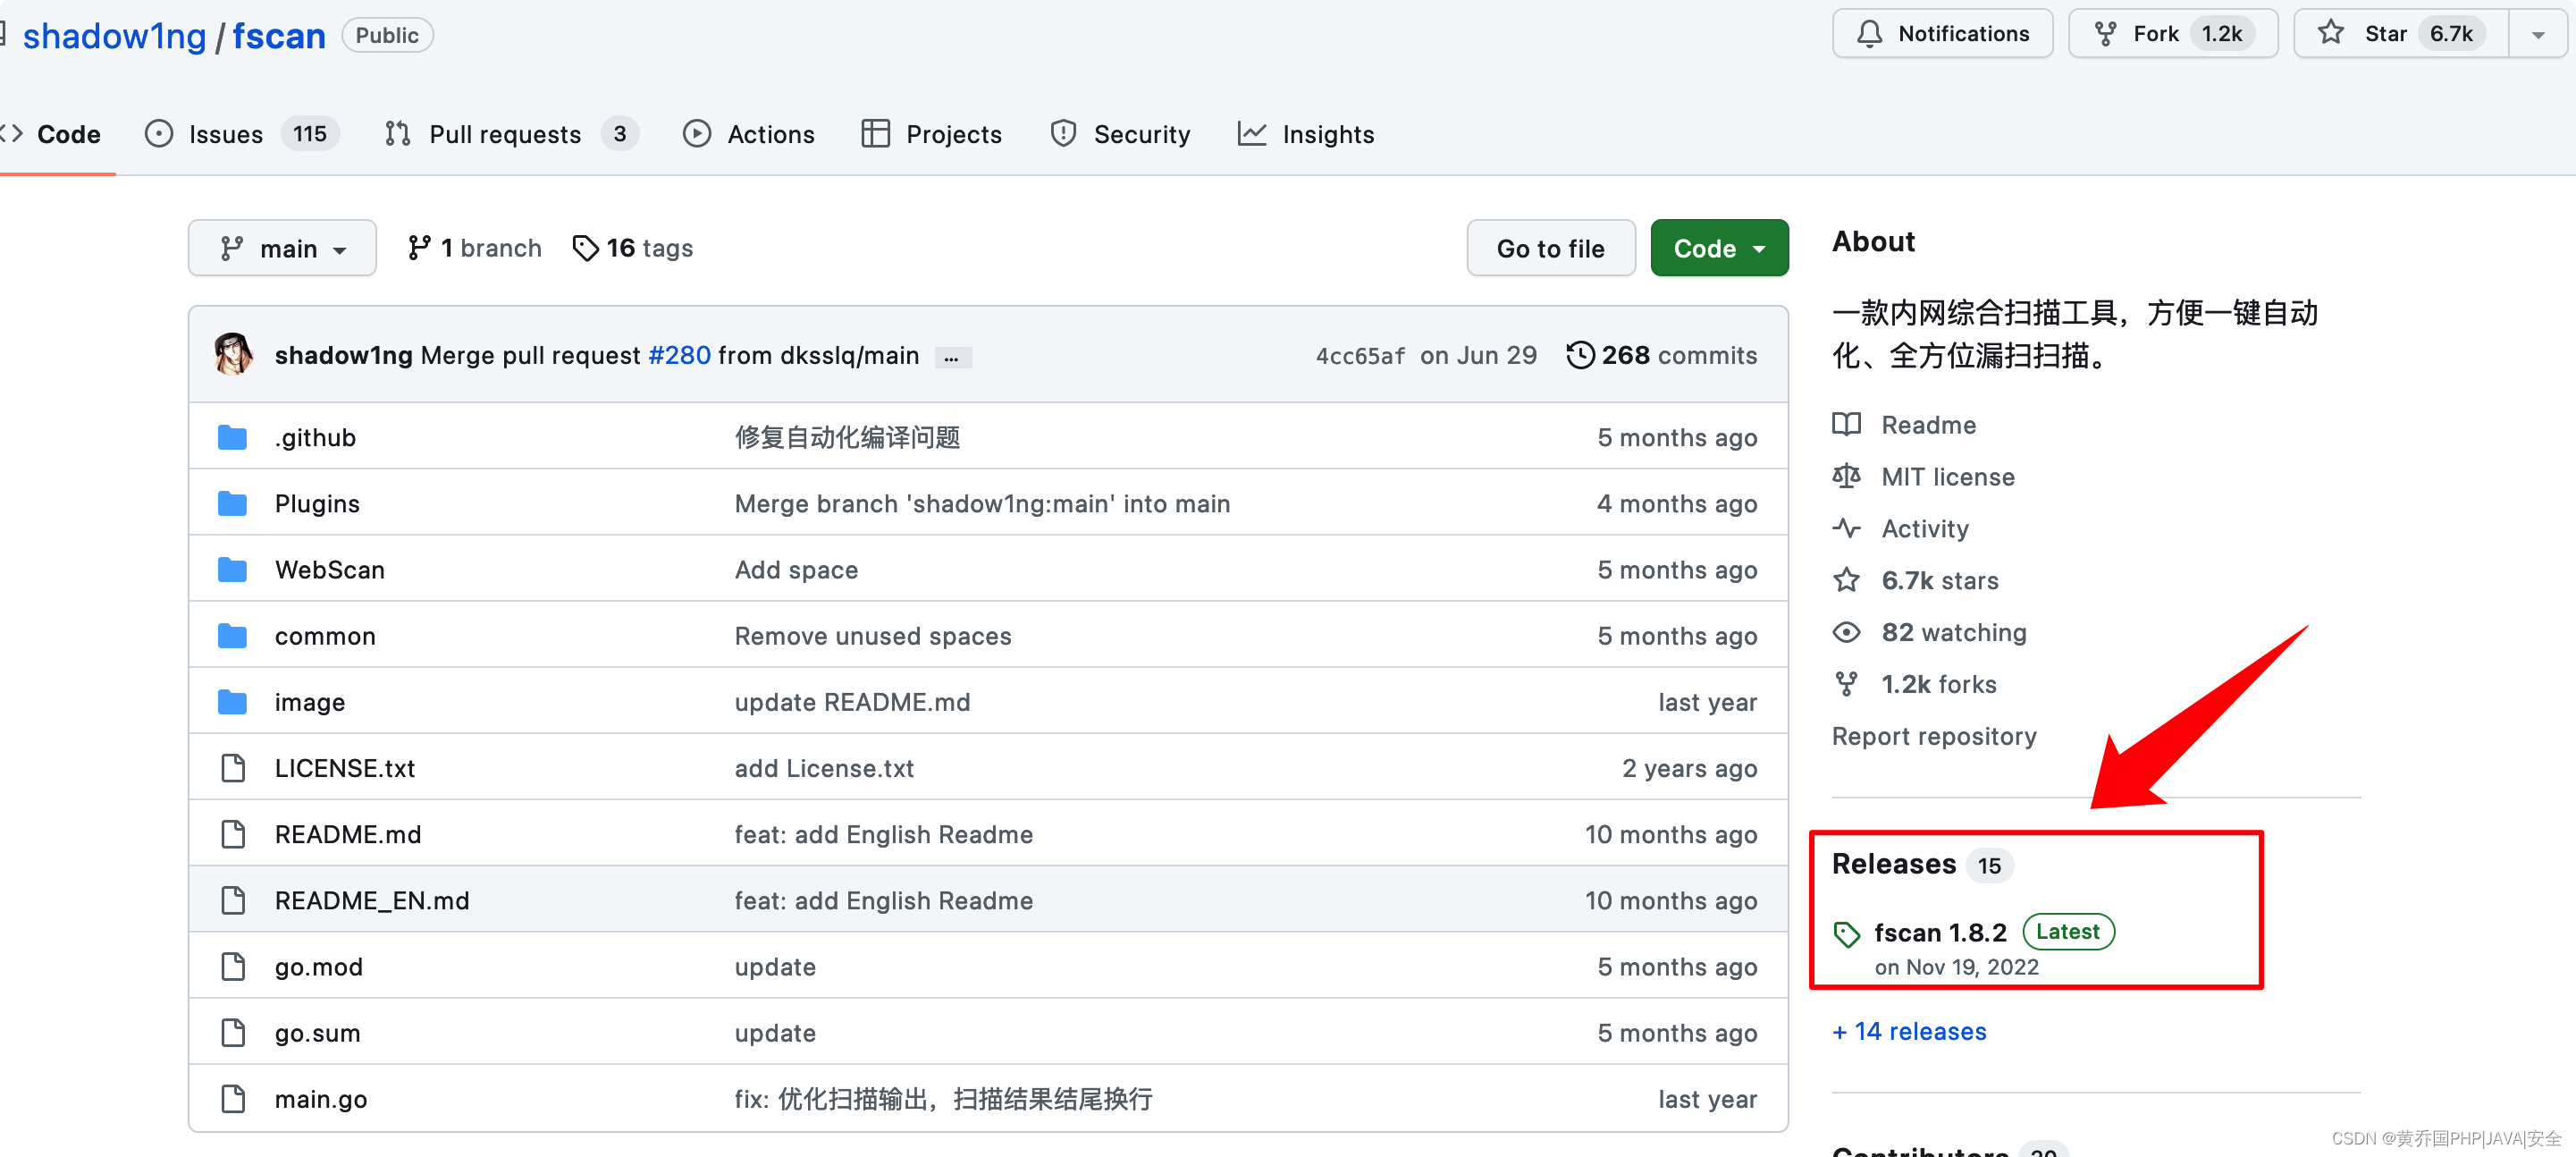This screenshot has width=2576, height=1157.
Task: Click the WebScan folder icon
Action: pyautogui.click(x=232, y=570)
